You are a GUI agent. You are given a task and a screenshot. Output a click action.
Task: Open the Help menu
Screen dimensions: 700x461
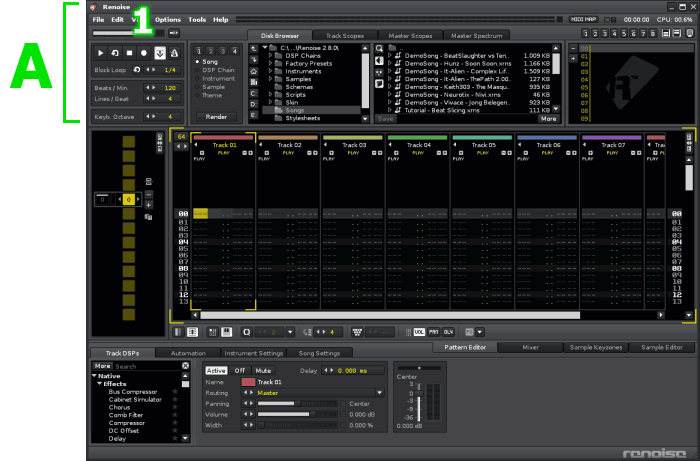click(x=221, y=20)
